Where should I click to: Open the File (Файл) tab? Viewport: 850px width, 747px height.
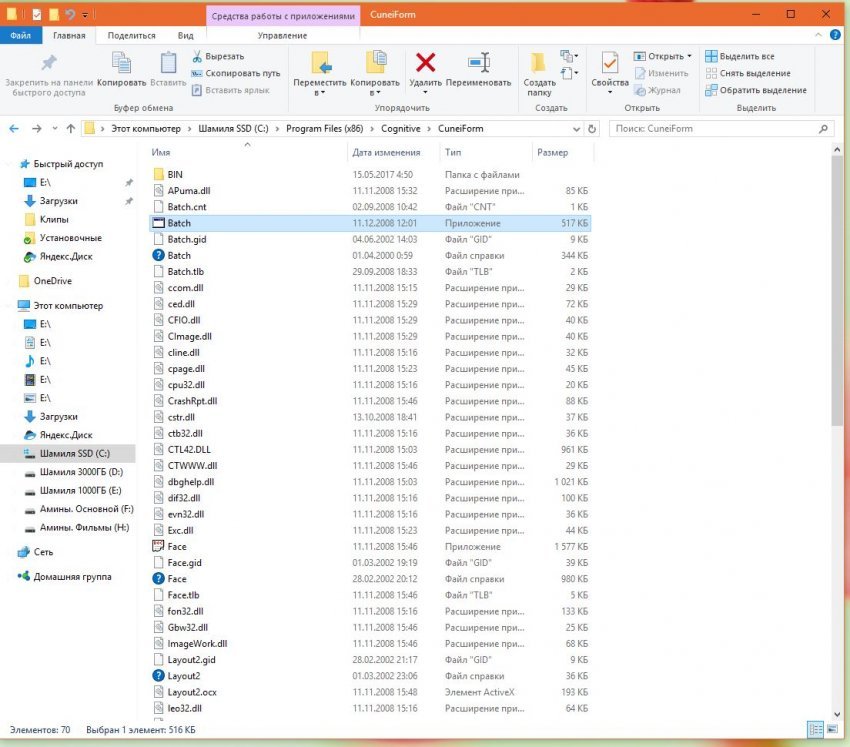[20, 35]
